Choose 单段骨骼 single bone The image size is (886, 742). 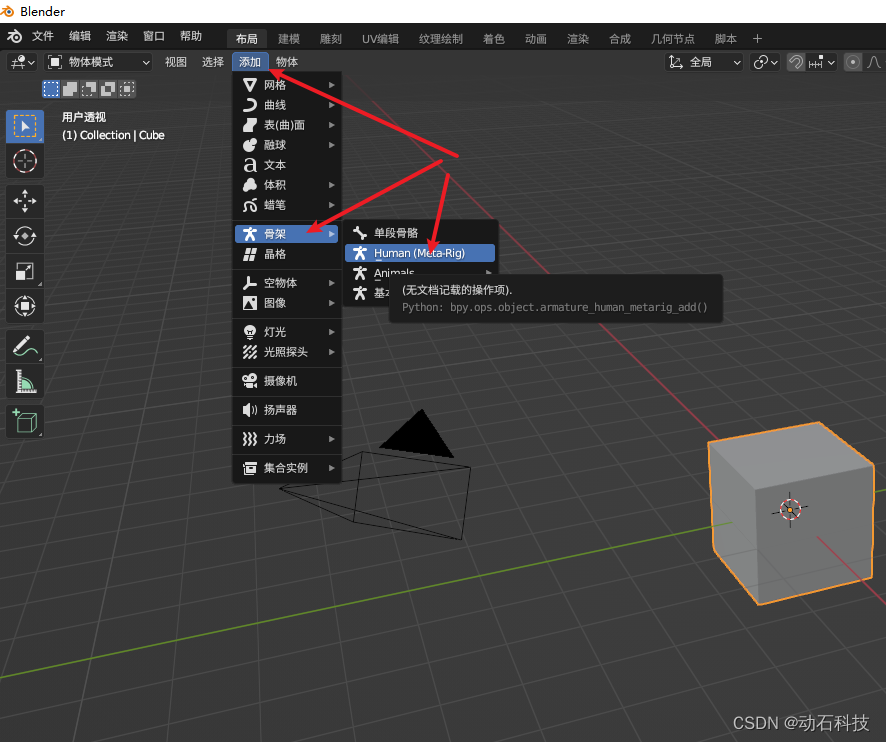point(420,233)
